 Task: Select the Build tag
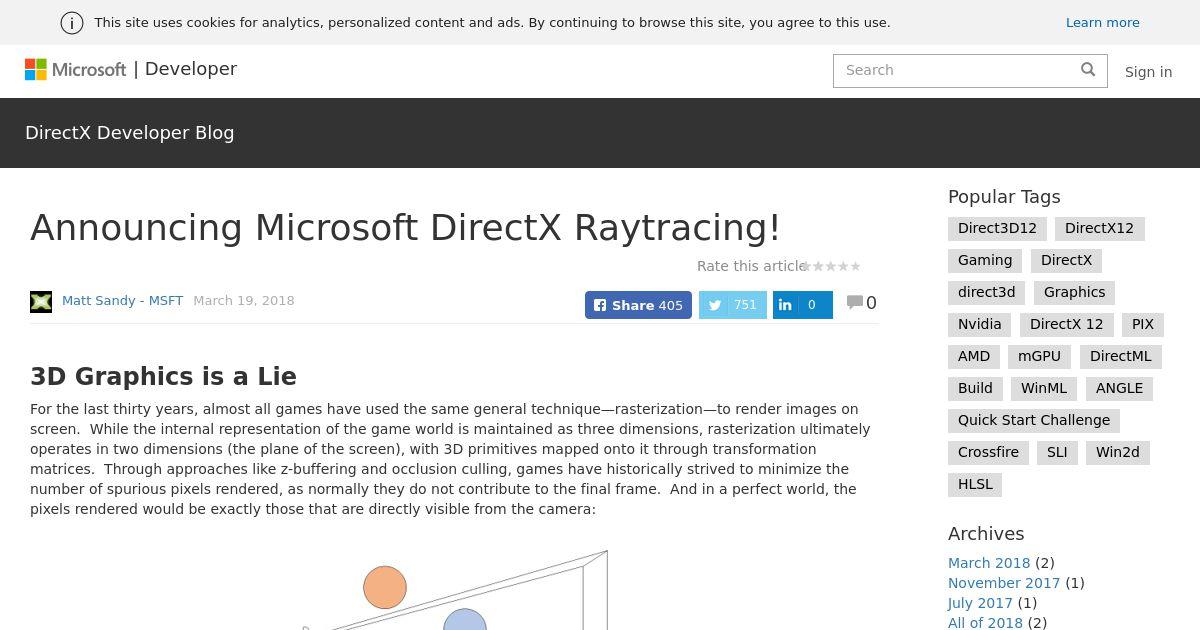tap(975, 388)
